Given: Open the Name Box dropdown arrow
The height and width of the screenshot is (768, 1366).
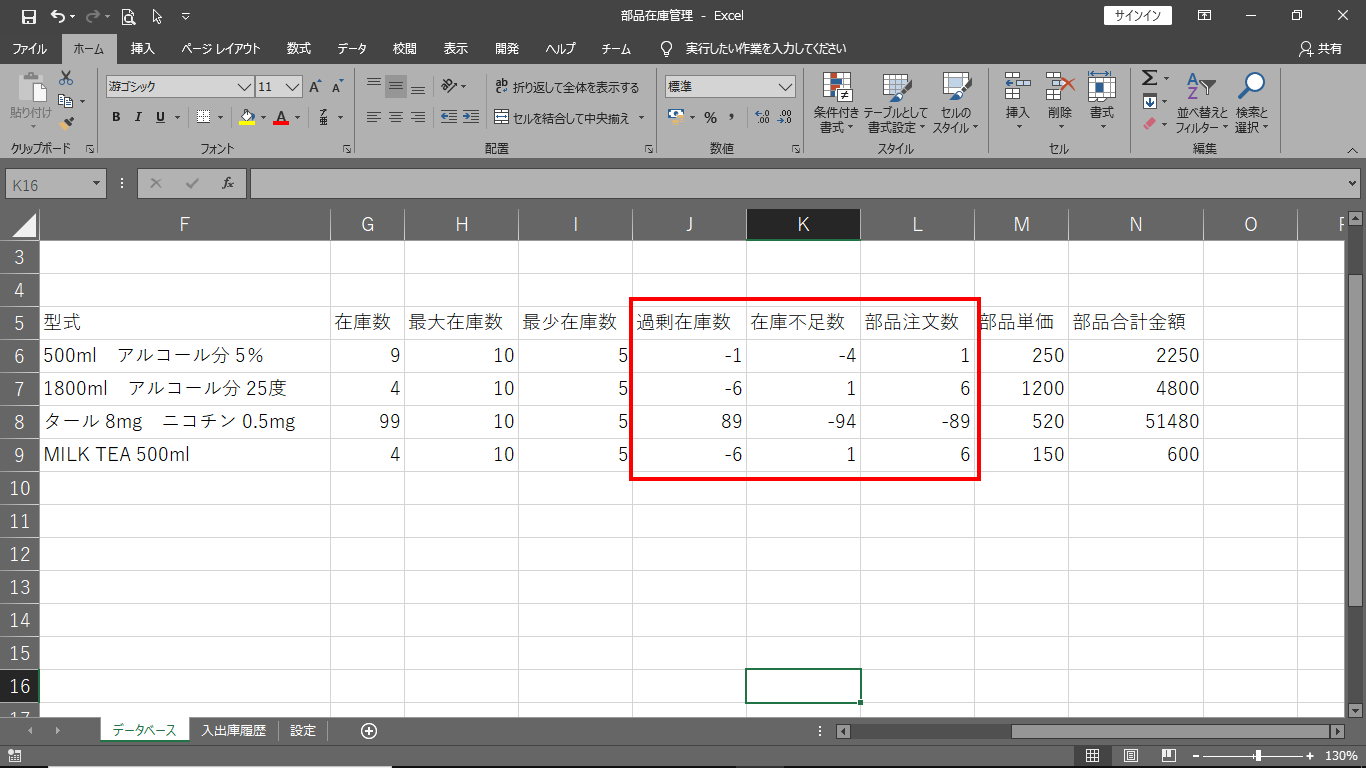Looking at the screenshot, I should click(97, 183).
